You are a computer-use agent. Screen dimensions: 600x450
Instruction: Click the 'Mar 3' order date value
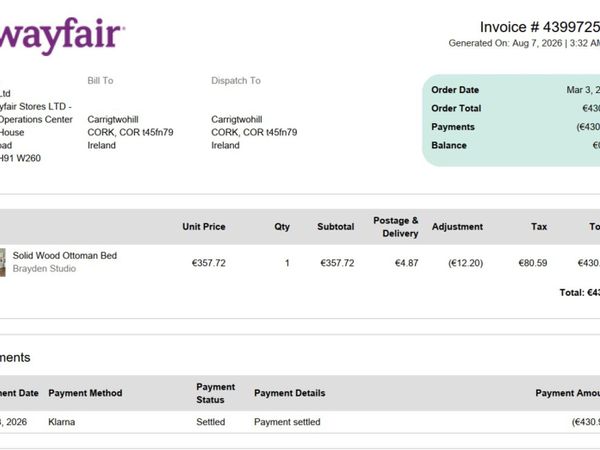tap(583, 90)
